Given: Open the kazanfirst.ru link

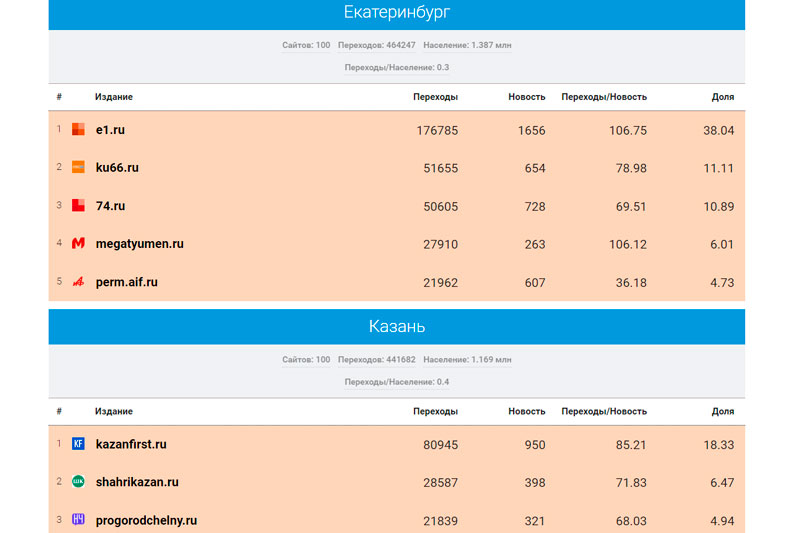Looking at the screenshot, I should point(131,444).
